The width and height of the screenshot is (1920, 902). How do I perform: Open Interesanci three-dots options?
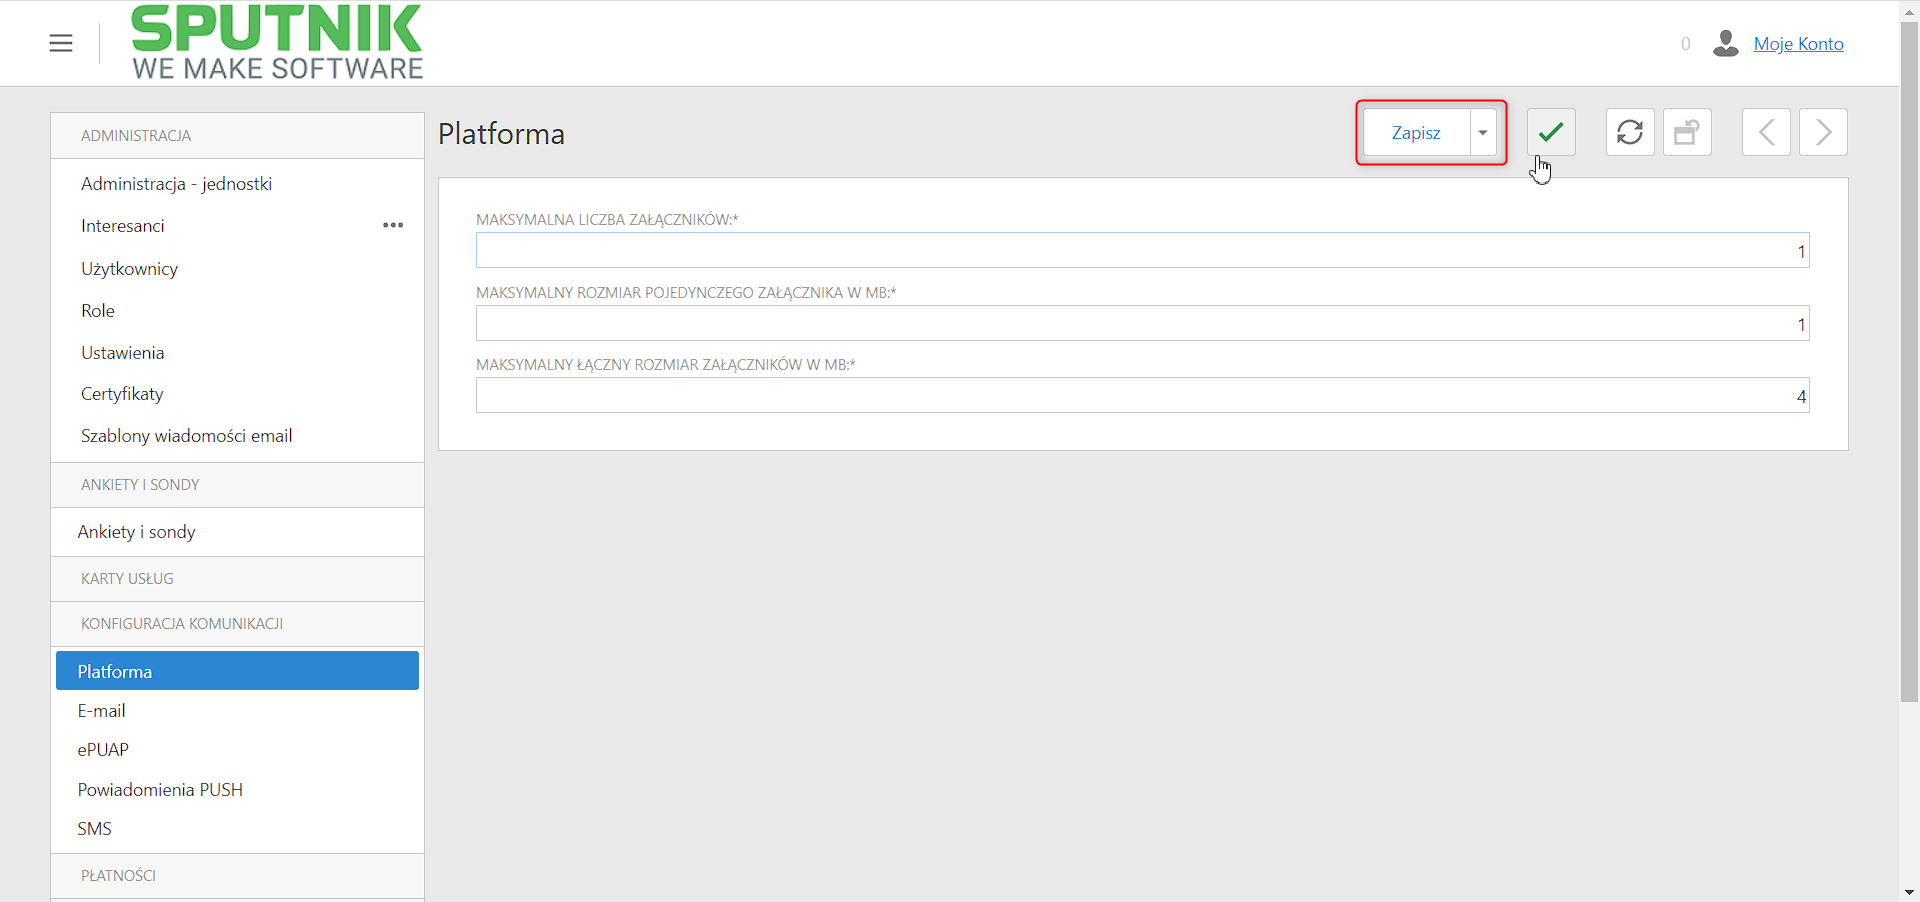pyautogui.click(x=393, y=225)
